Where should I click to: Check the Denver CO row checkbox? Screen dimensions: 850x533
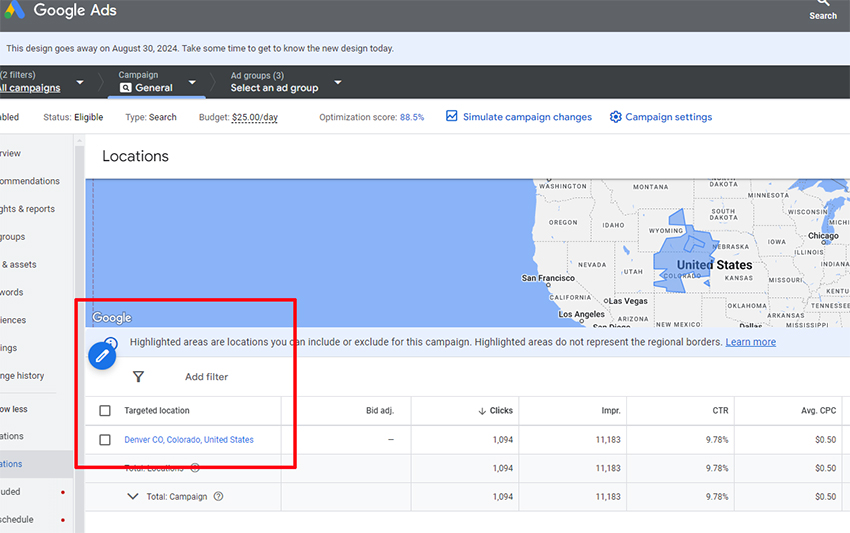coord(105,440)
